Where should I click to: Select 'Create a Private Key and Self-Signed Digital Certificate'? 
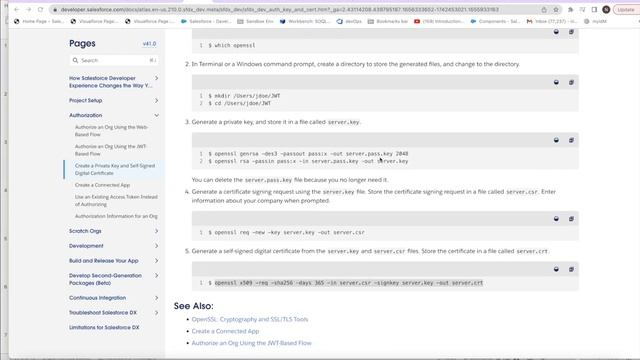(x=115, y=169)
